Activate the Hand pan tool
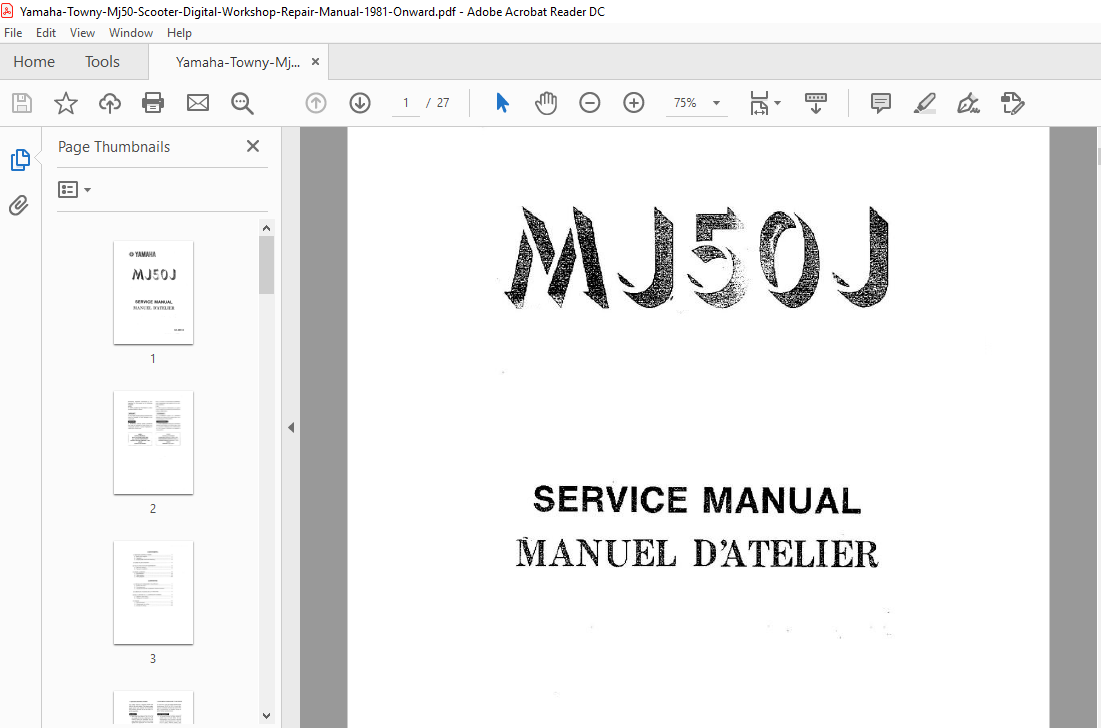 [x=546, y=103]
